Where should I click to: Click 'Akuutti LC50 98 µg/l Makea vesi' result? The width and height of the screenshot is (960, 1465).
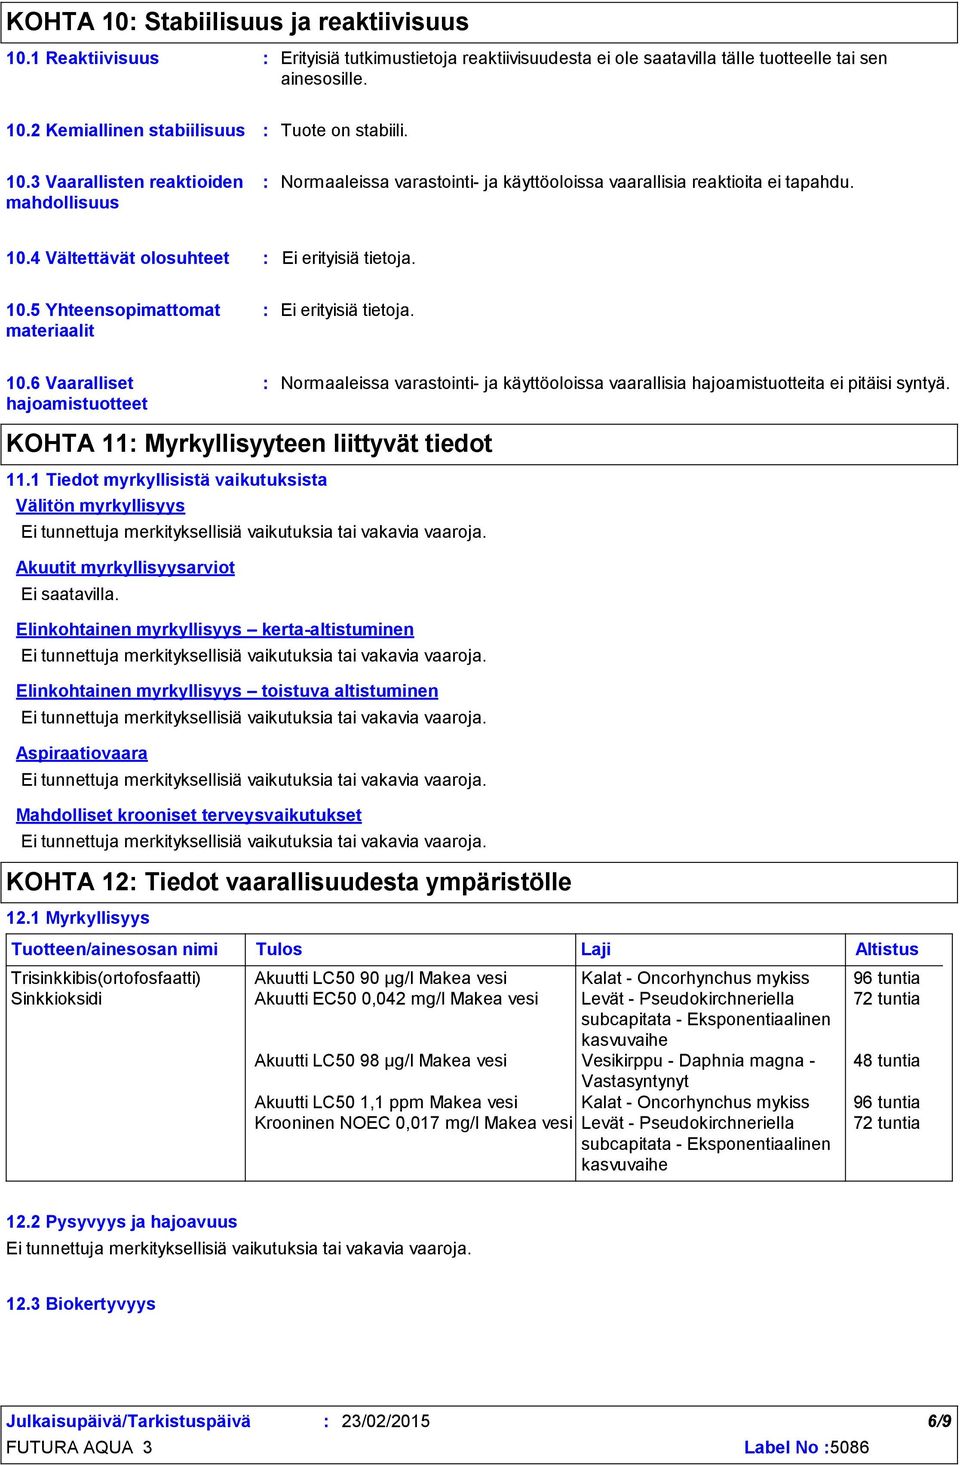pyautogui.click(x=380, y=1060)
